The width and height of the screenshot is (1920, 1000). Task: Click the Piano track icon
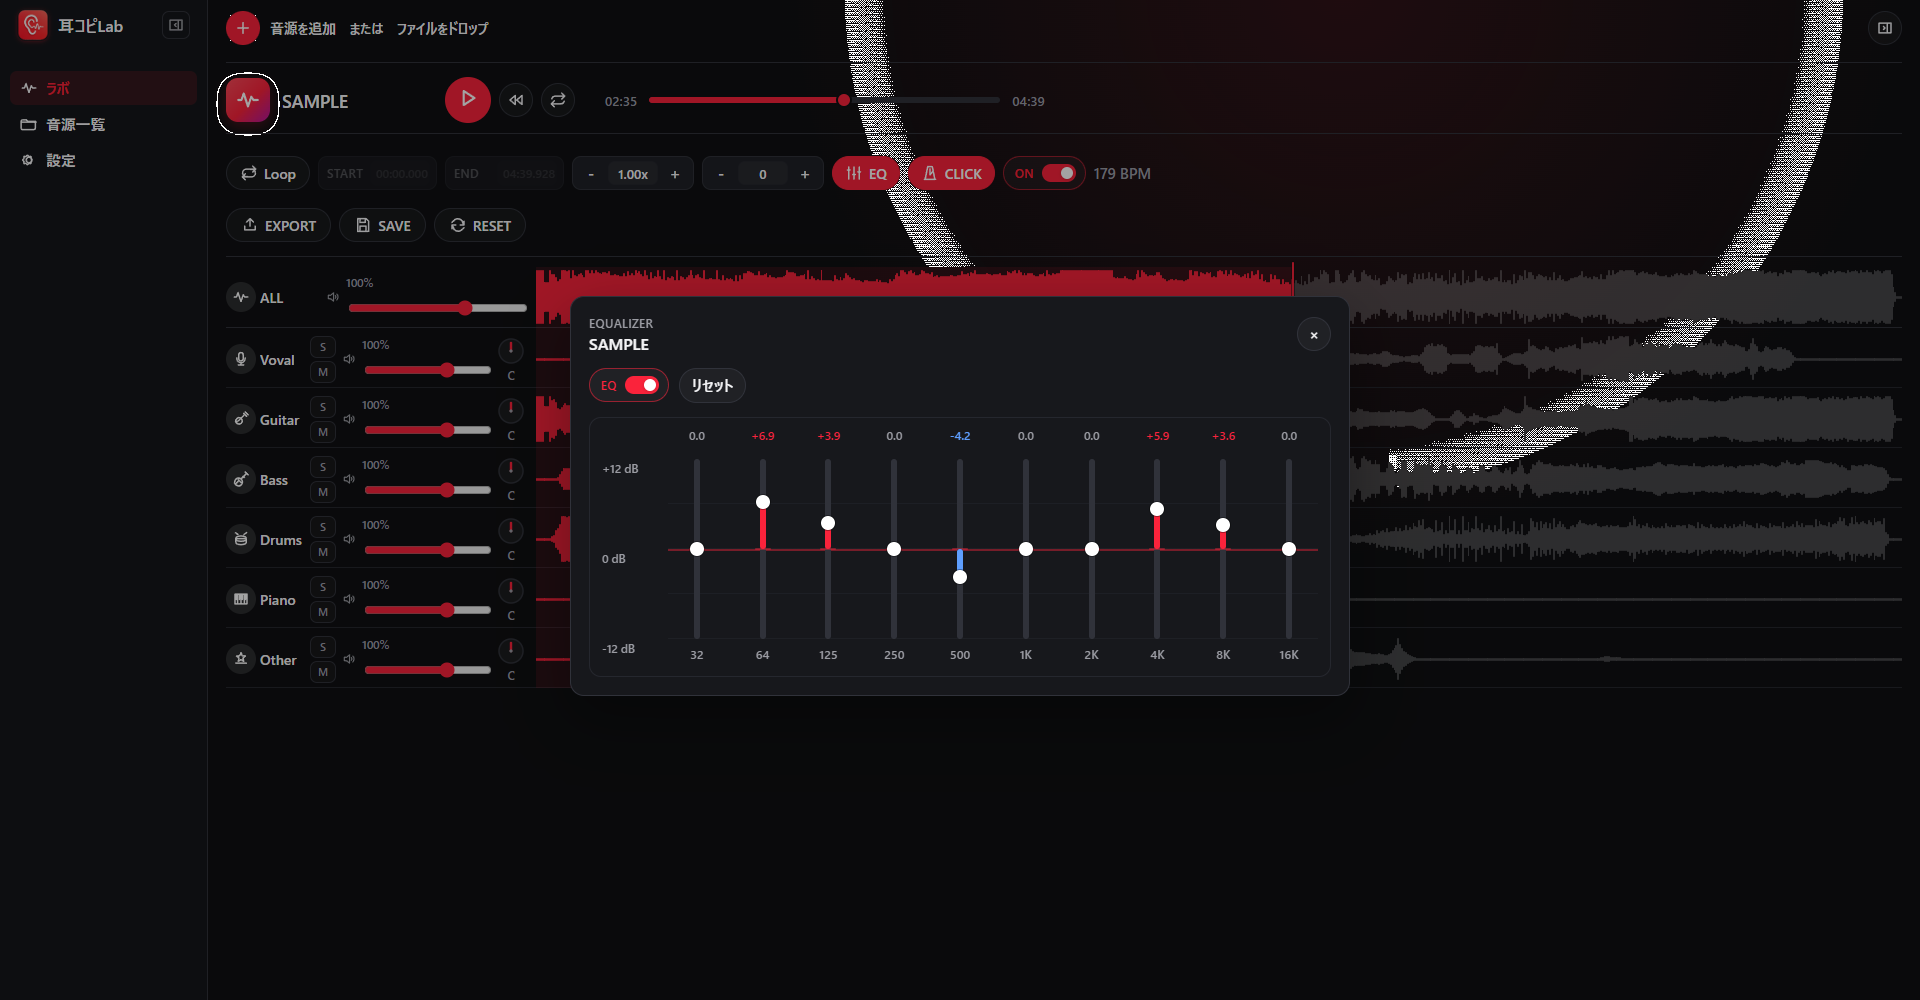pos(241,599)
